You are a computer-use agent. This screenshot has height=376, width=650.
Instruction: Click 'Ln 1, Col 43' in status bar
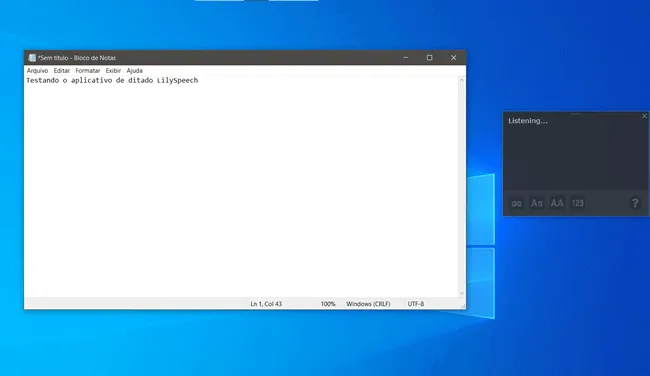click(x=266, y=304)
